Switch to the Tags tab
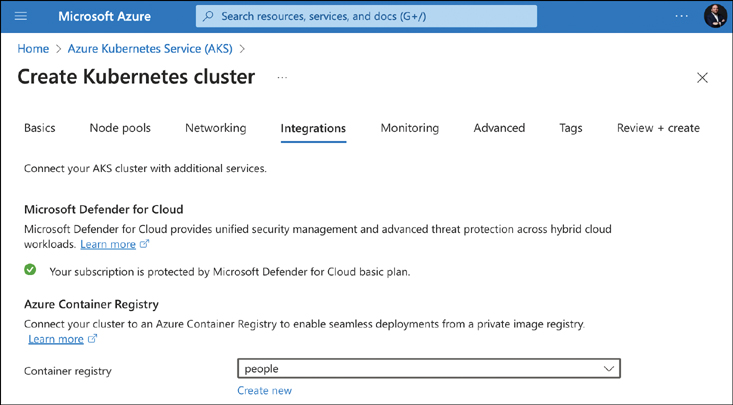 click(571, 128)
